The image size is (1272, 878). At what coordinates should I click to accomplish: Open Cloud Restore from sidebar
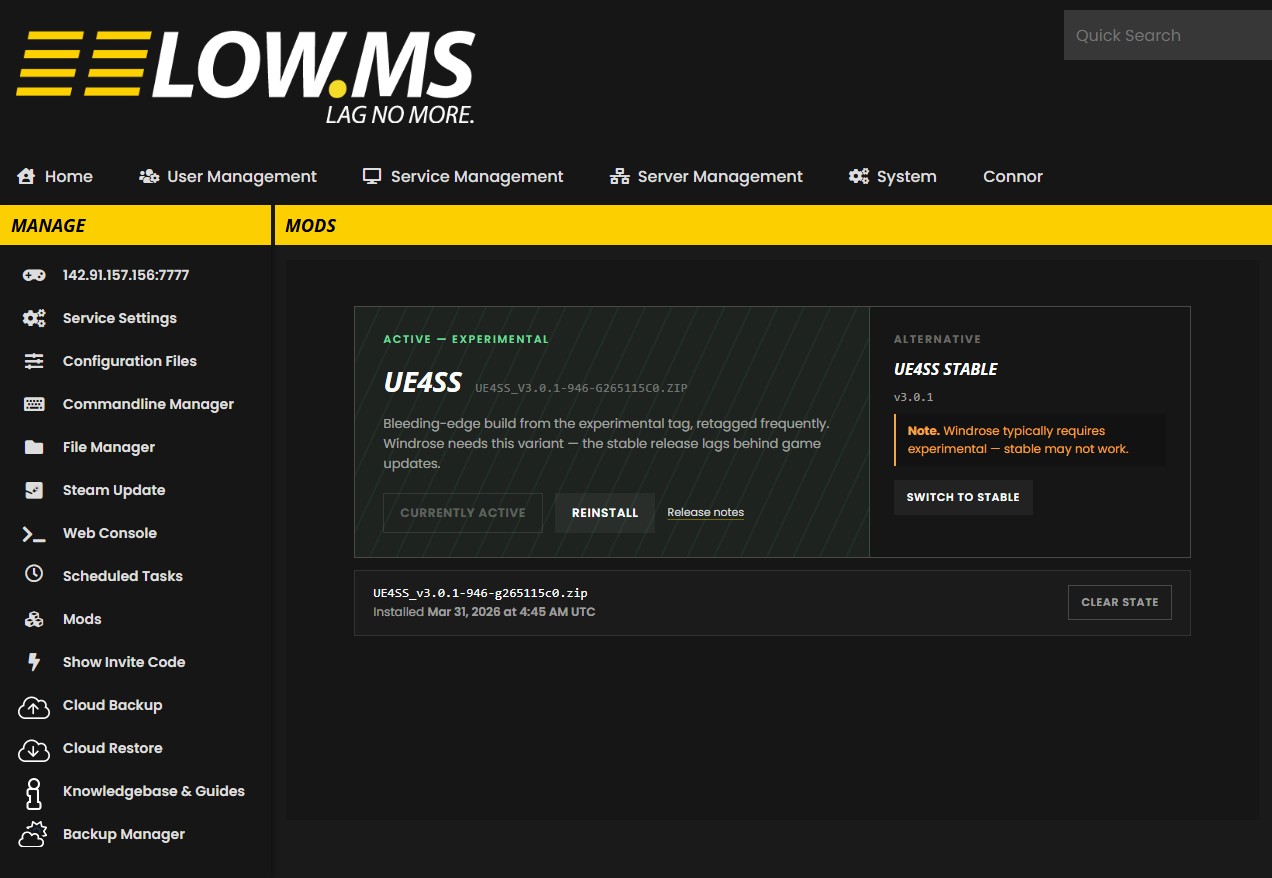pos(112,748)
